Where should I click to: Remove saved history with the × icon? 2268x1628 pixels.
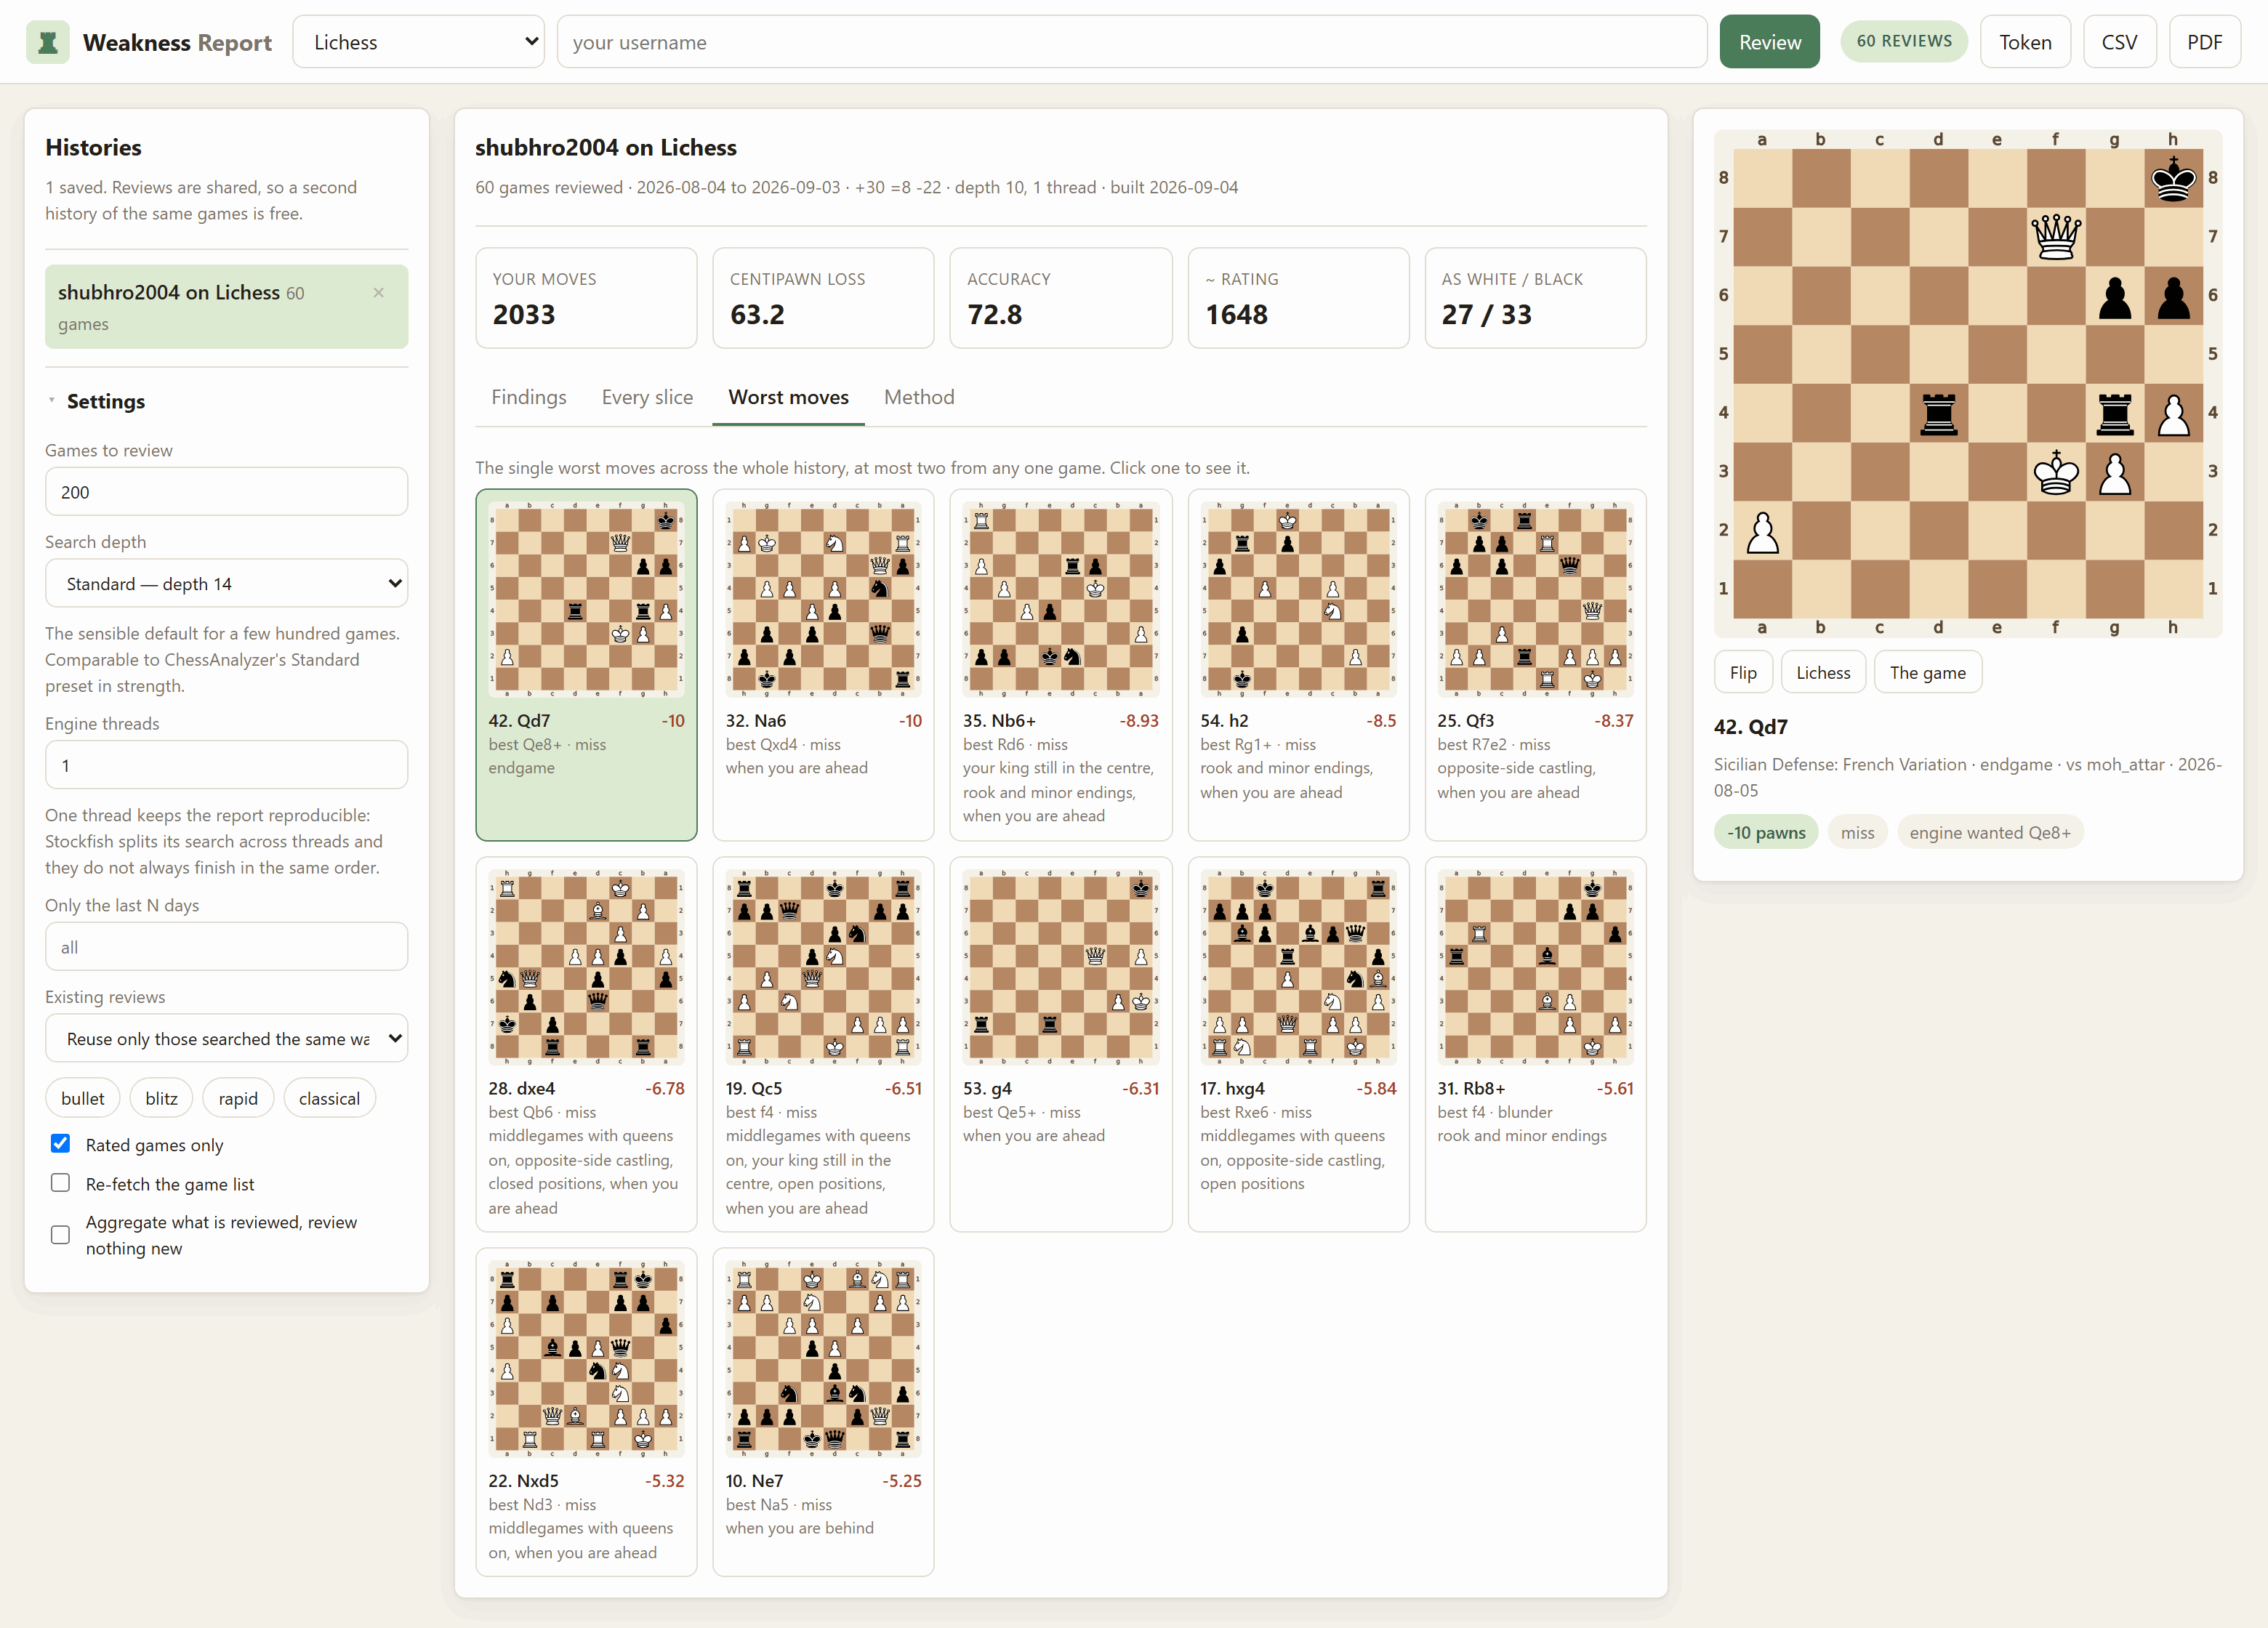(x=379, y=293)
